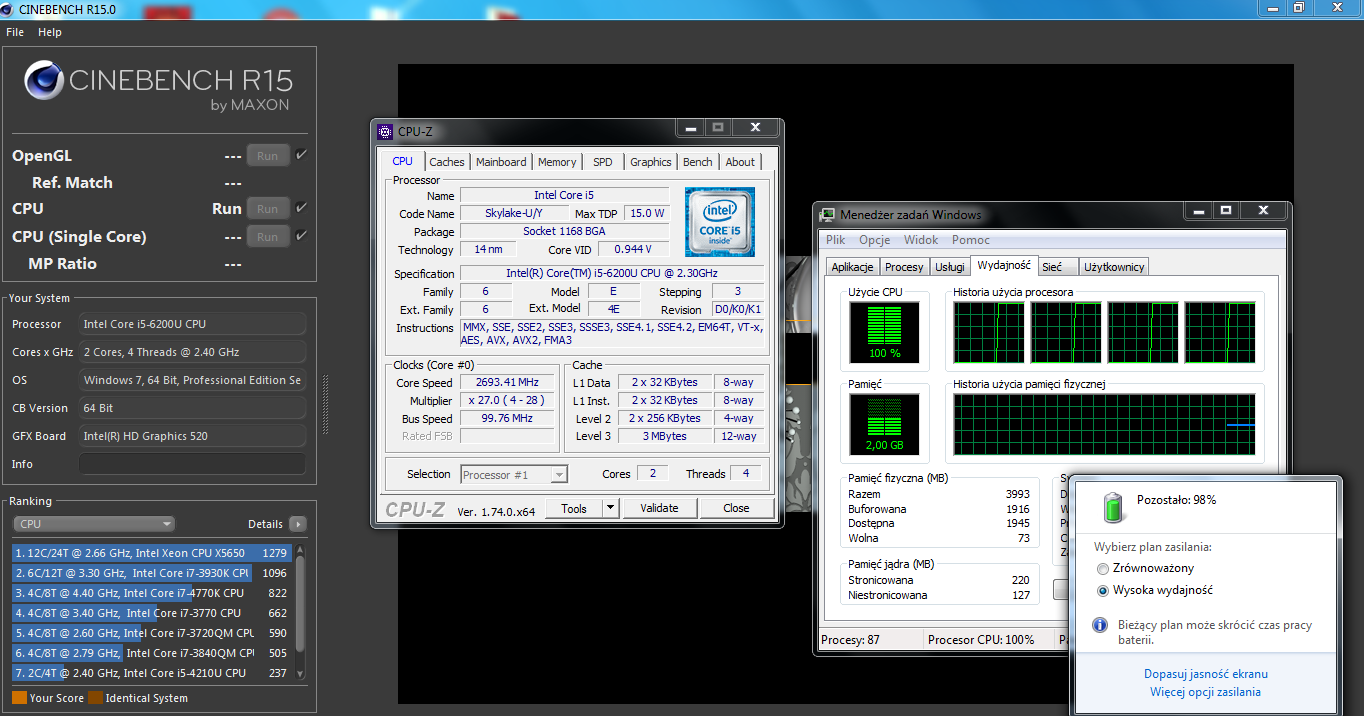Screen dimensions: 1364x716
Task: Click the blue info icon in power popup
Action: pyautogui.click(x=1099, y=625)
